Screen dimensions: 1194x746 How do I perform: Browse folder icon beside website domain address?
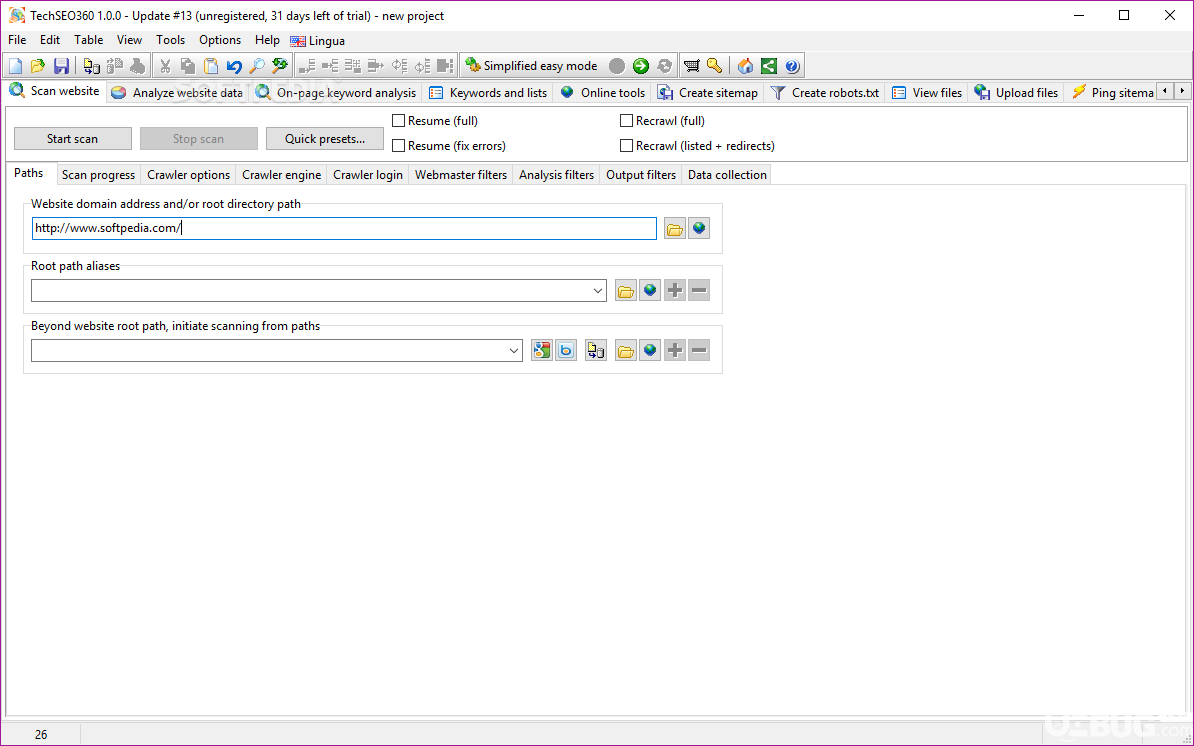(675, 228)
